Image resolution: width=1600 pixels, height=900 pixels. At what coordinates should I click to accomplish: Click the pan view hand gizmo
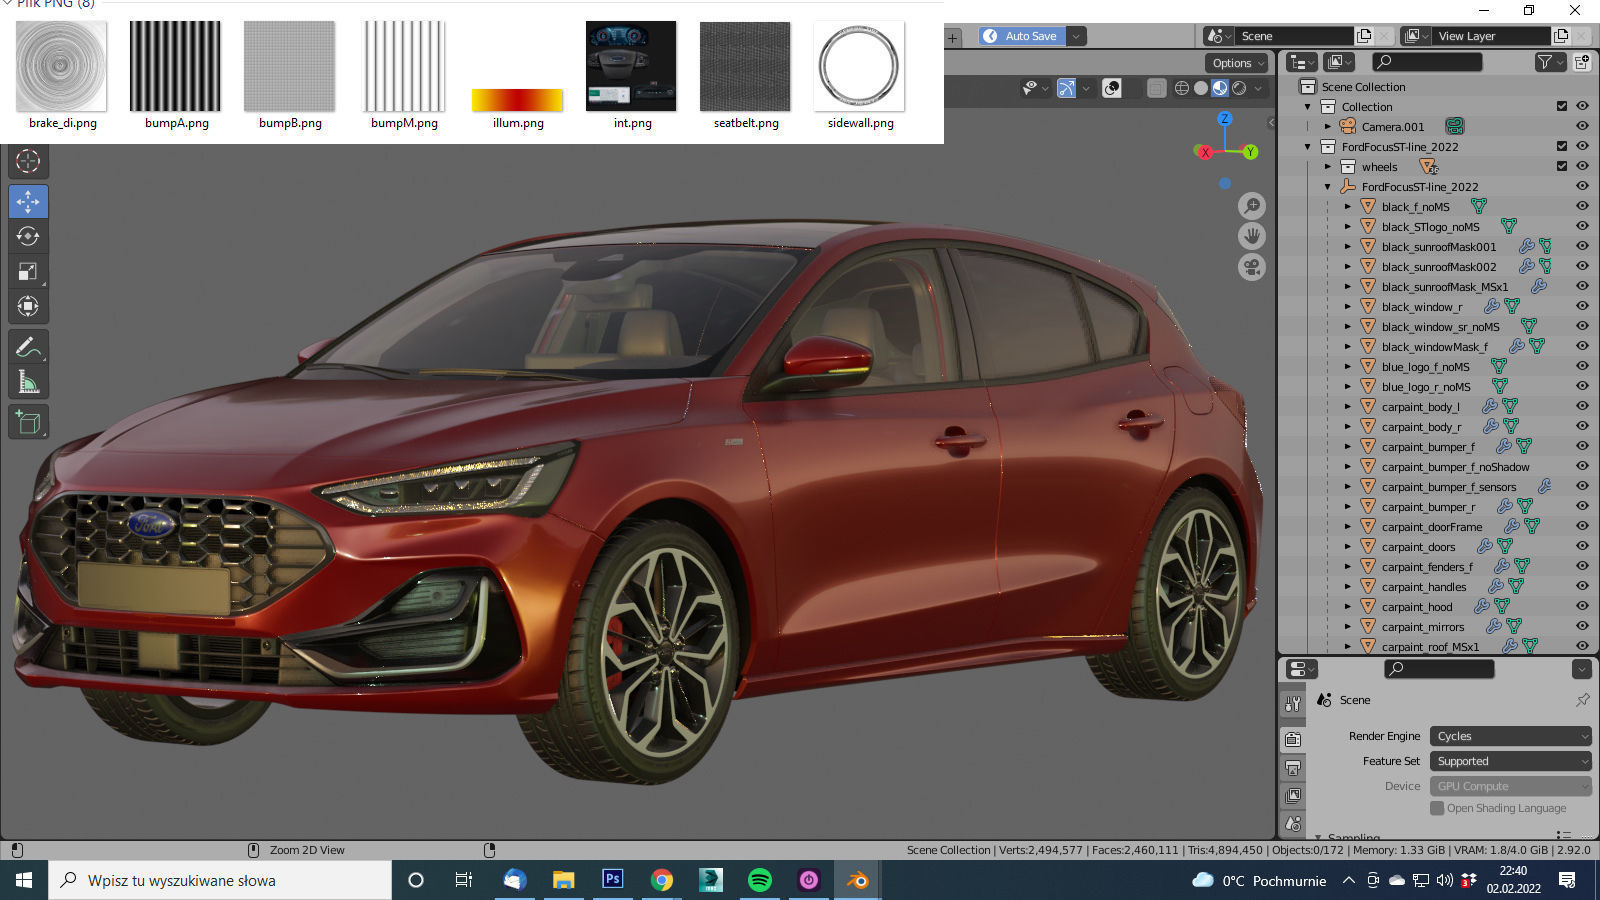[x=1252, y=237]
